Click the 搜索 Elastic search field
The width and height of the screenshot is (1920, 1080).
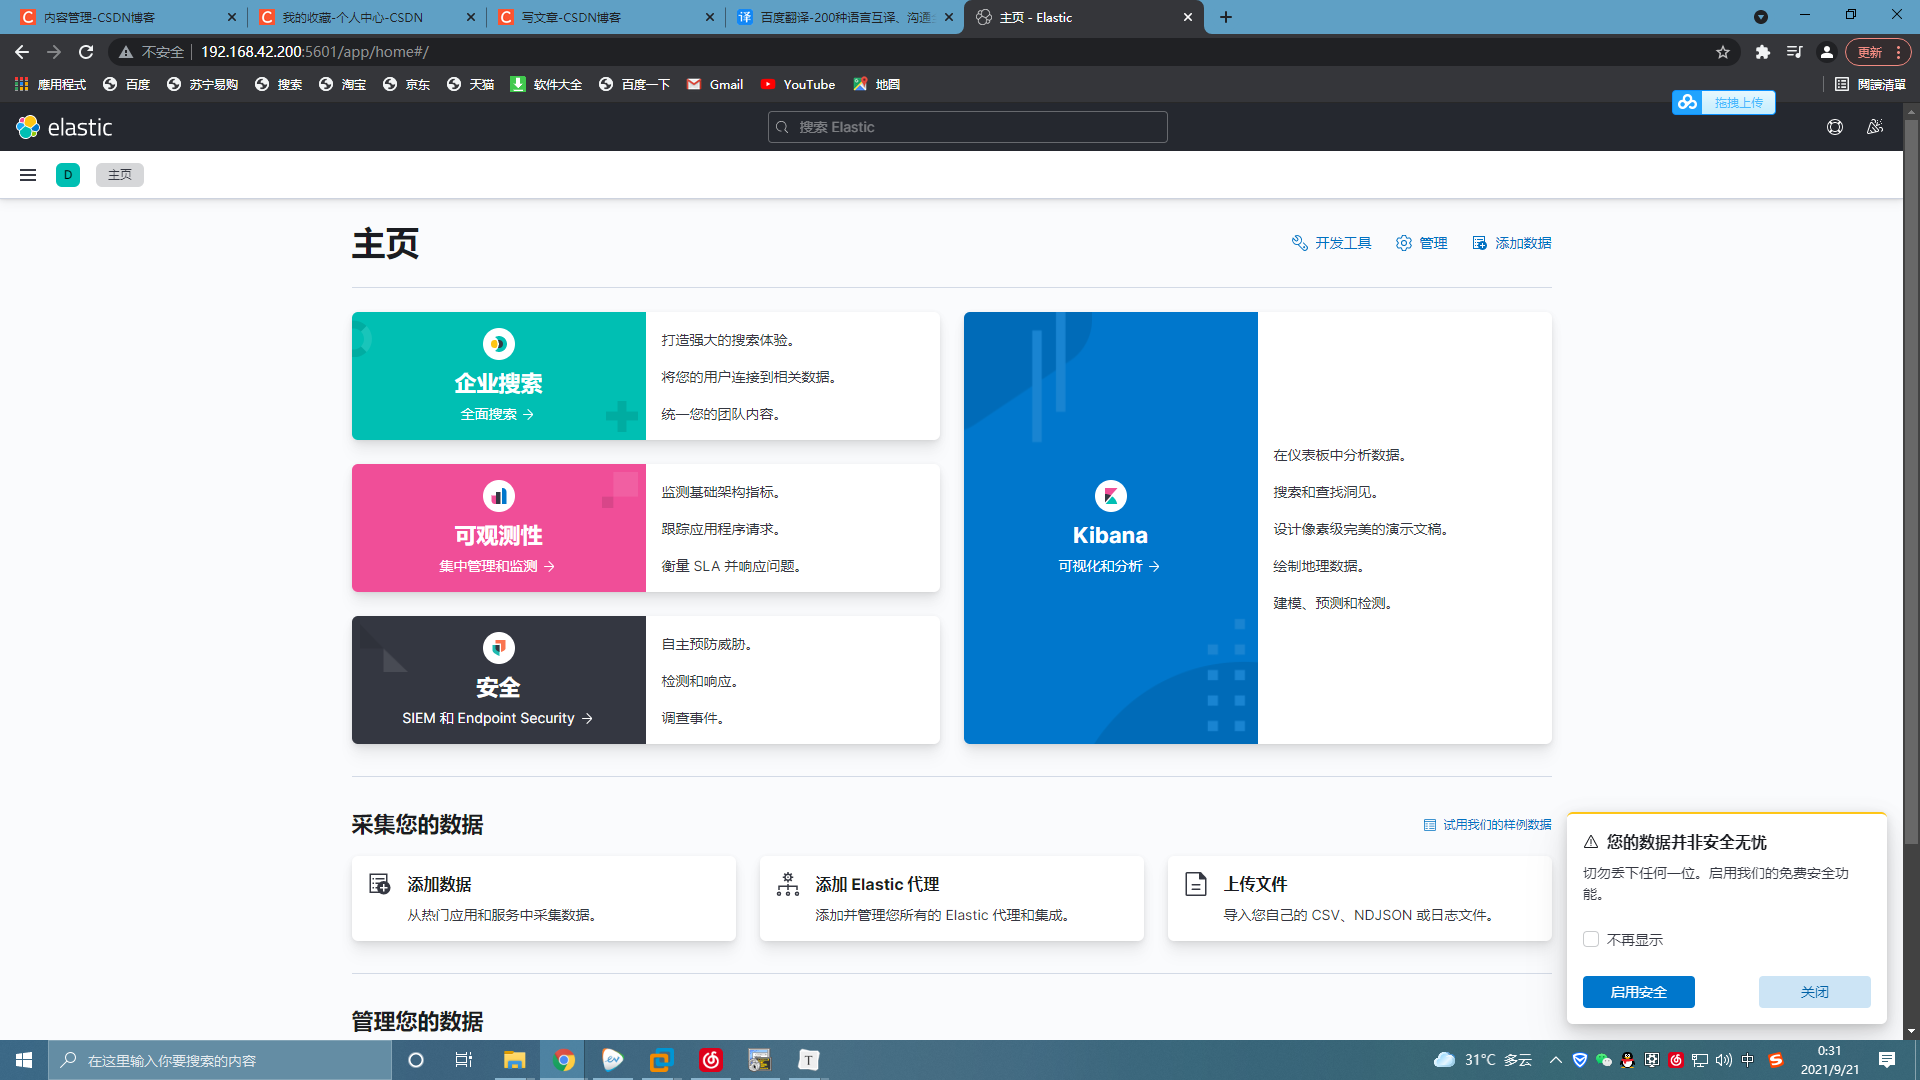(x=967, y=127)
